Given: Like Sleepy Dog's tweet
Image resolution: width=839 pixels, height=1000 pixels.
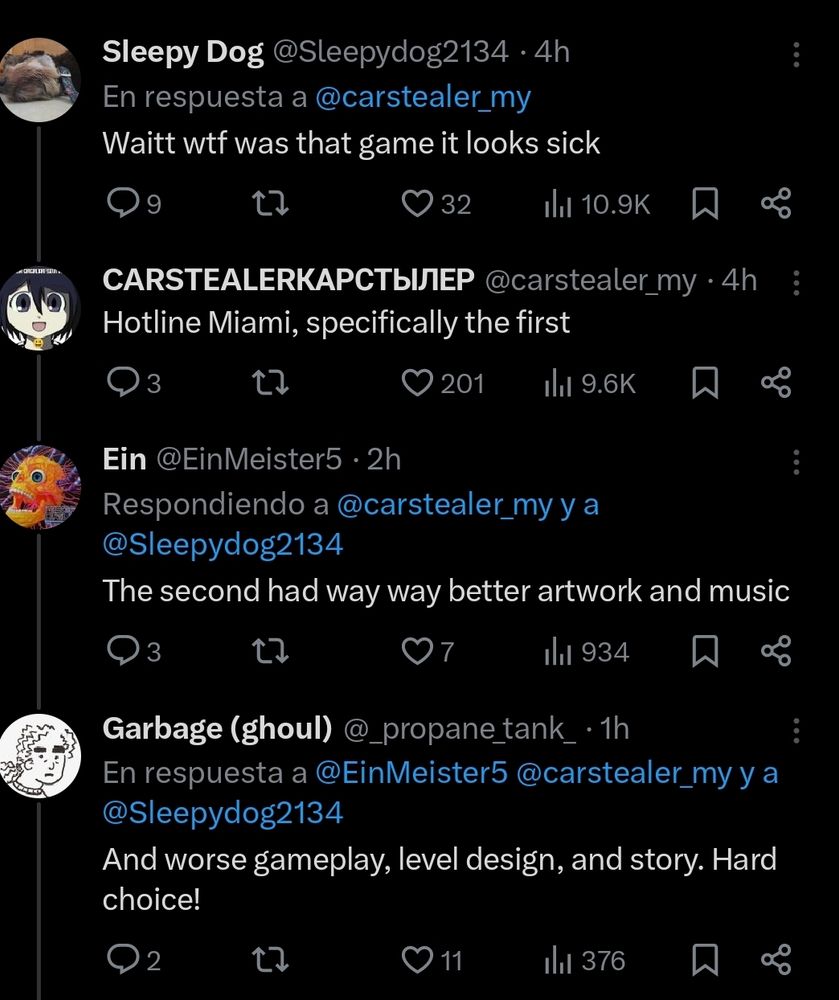Looking at the screenshot, I should point(436,204).
